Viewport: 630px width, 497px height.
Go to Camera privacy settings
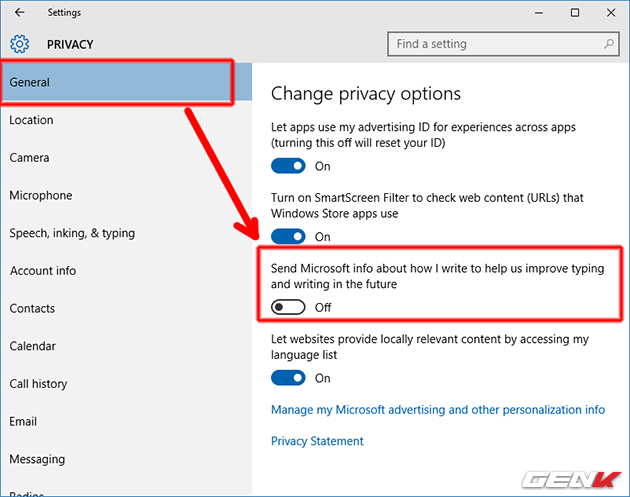pyautogui.click(x=30, y=158)
